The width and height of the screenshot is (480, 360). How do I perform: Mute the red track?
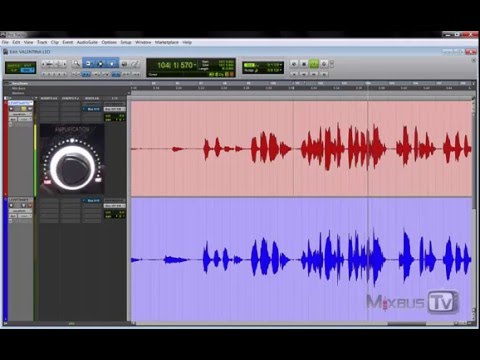pos(30,109)
